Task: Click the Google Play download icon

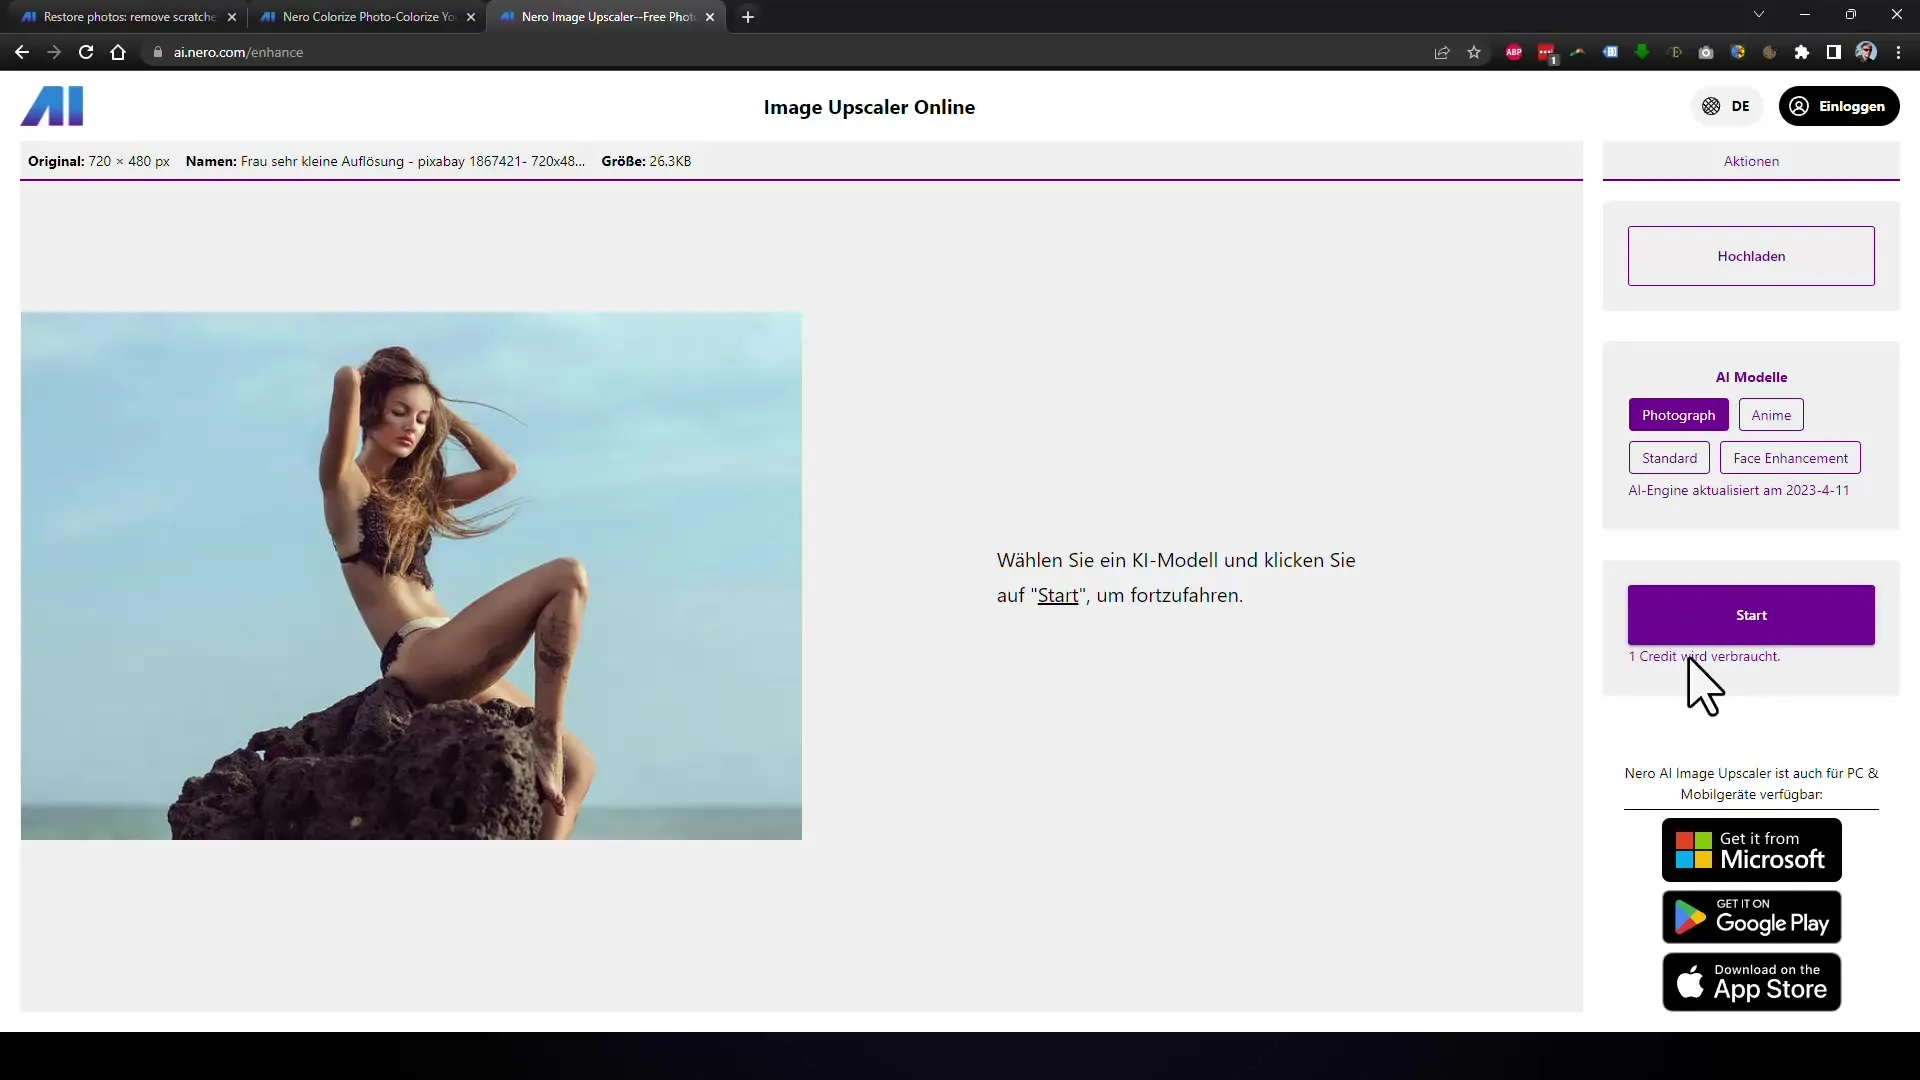Action: [1751, 915]
